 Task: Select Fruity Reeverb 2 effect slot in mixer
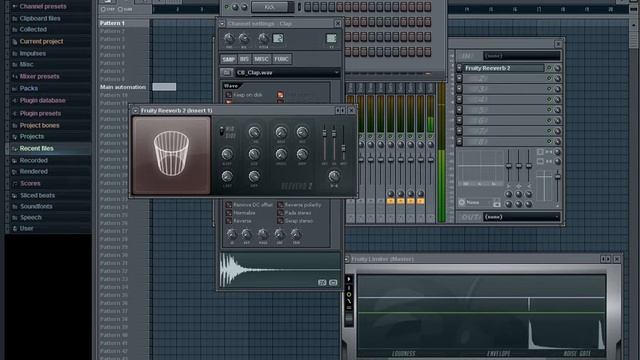click(x=504, y=68)
